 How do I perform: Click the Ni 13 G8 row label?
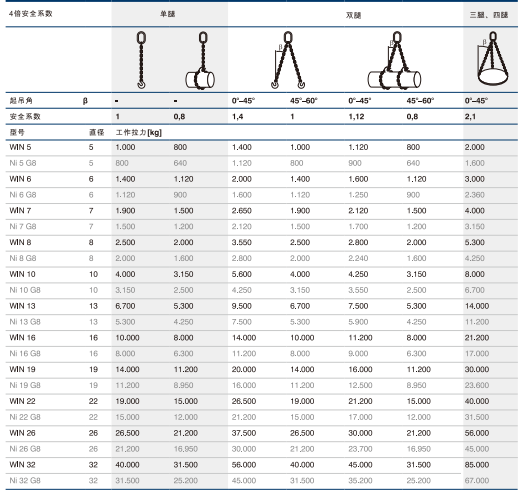coord(25,322)
